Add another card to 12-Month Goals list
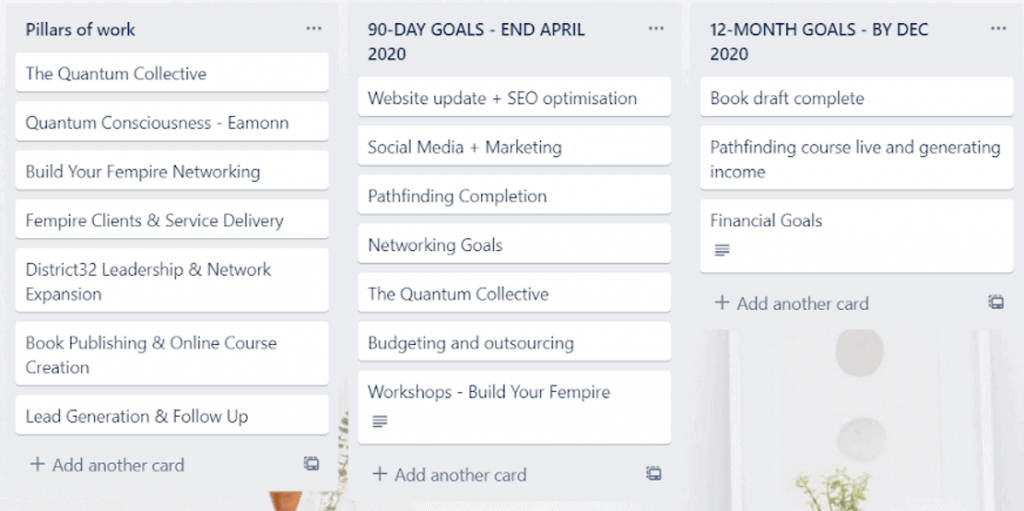This screenshot has height=511, width=1024. 792,303
